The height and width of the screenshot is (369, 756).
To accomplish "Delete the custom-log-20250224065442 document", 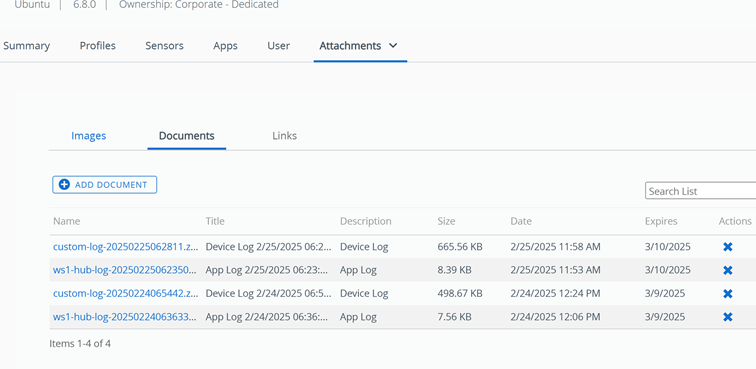I will [x=728, y=293].
